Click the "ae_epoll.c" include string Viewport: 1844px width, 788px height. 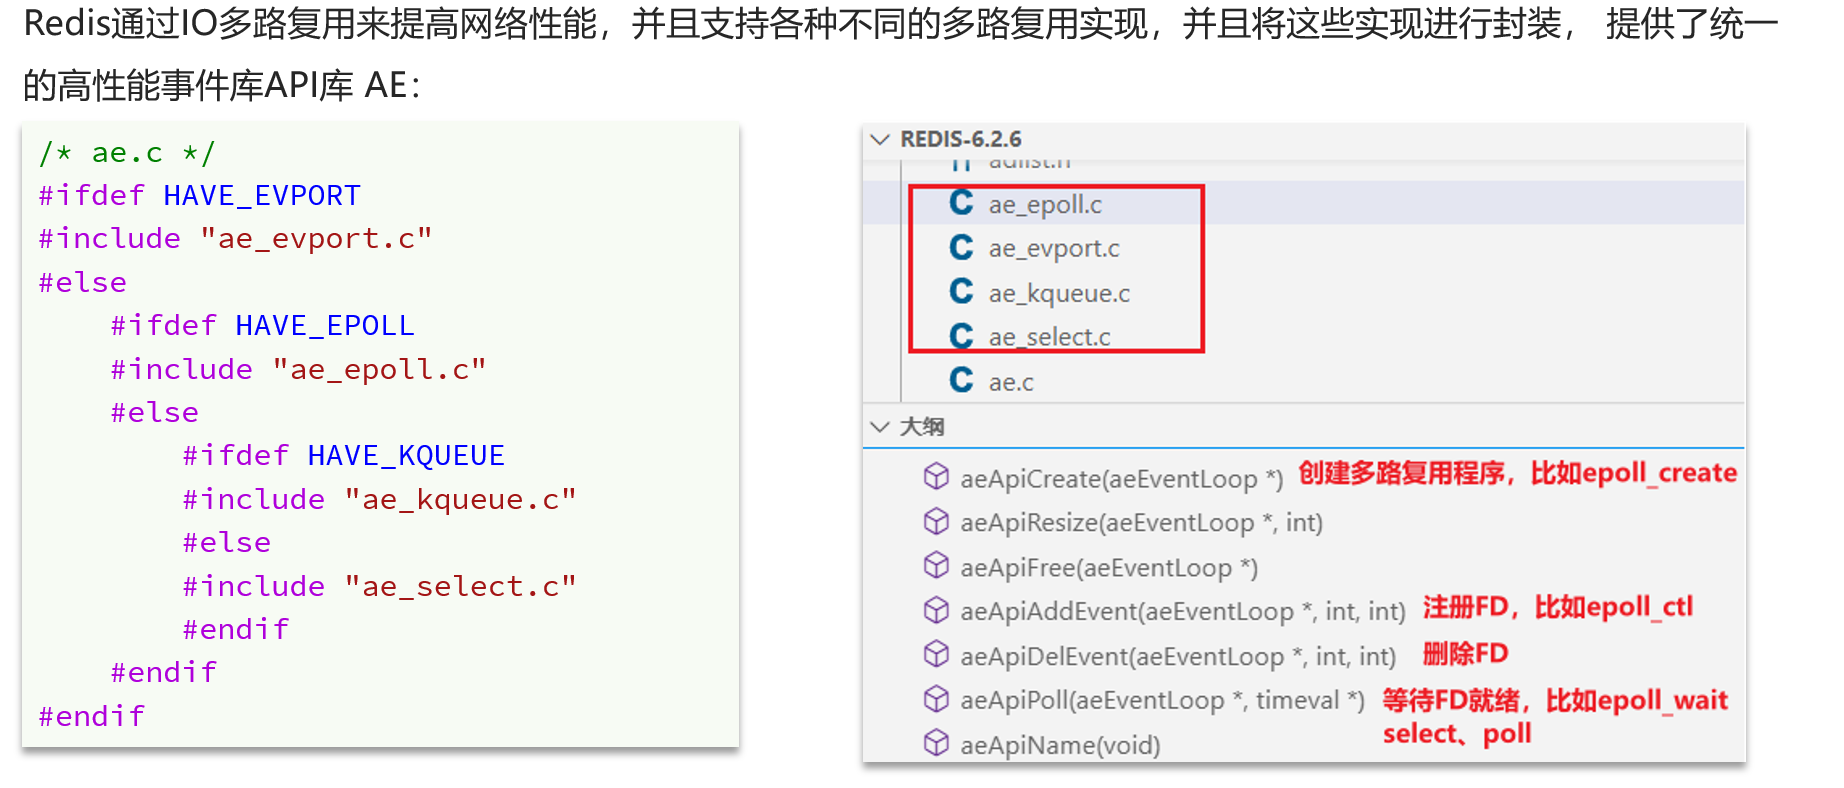pyautogui.click(x=379, y=370)
